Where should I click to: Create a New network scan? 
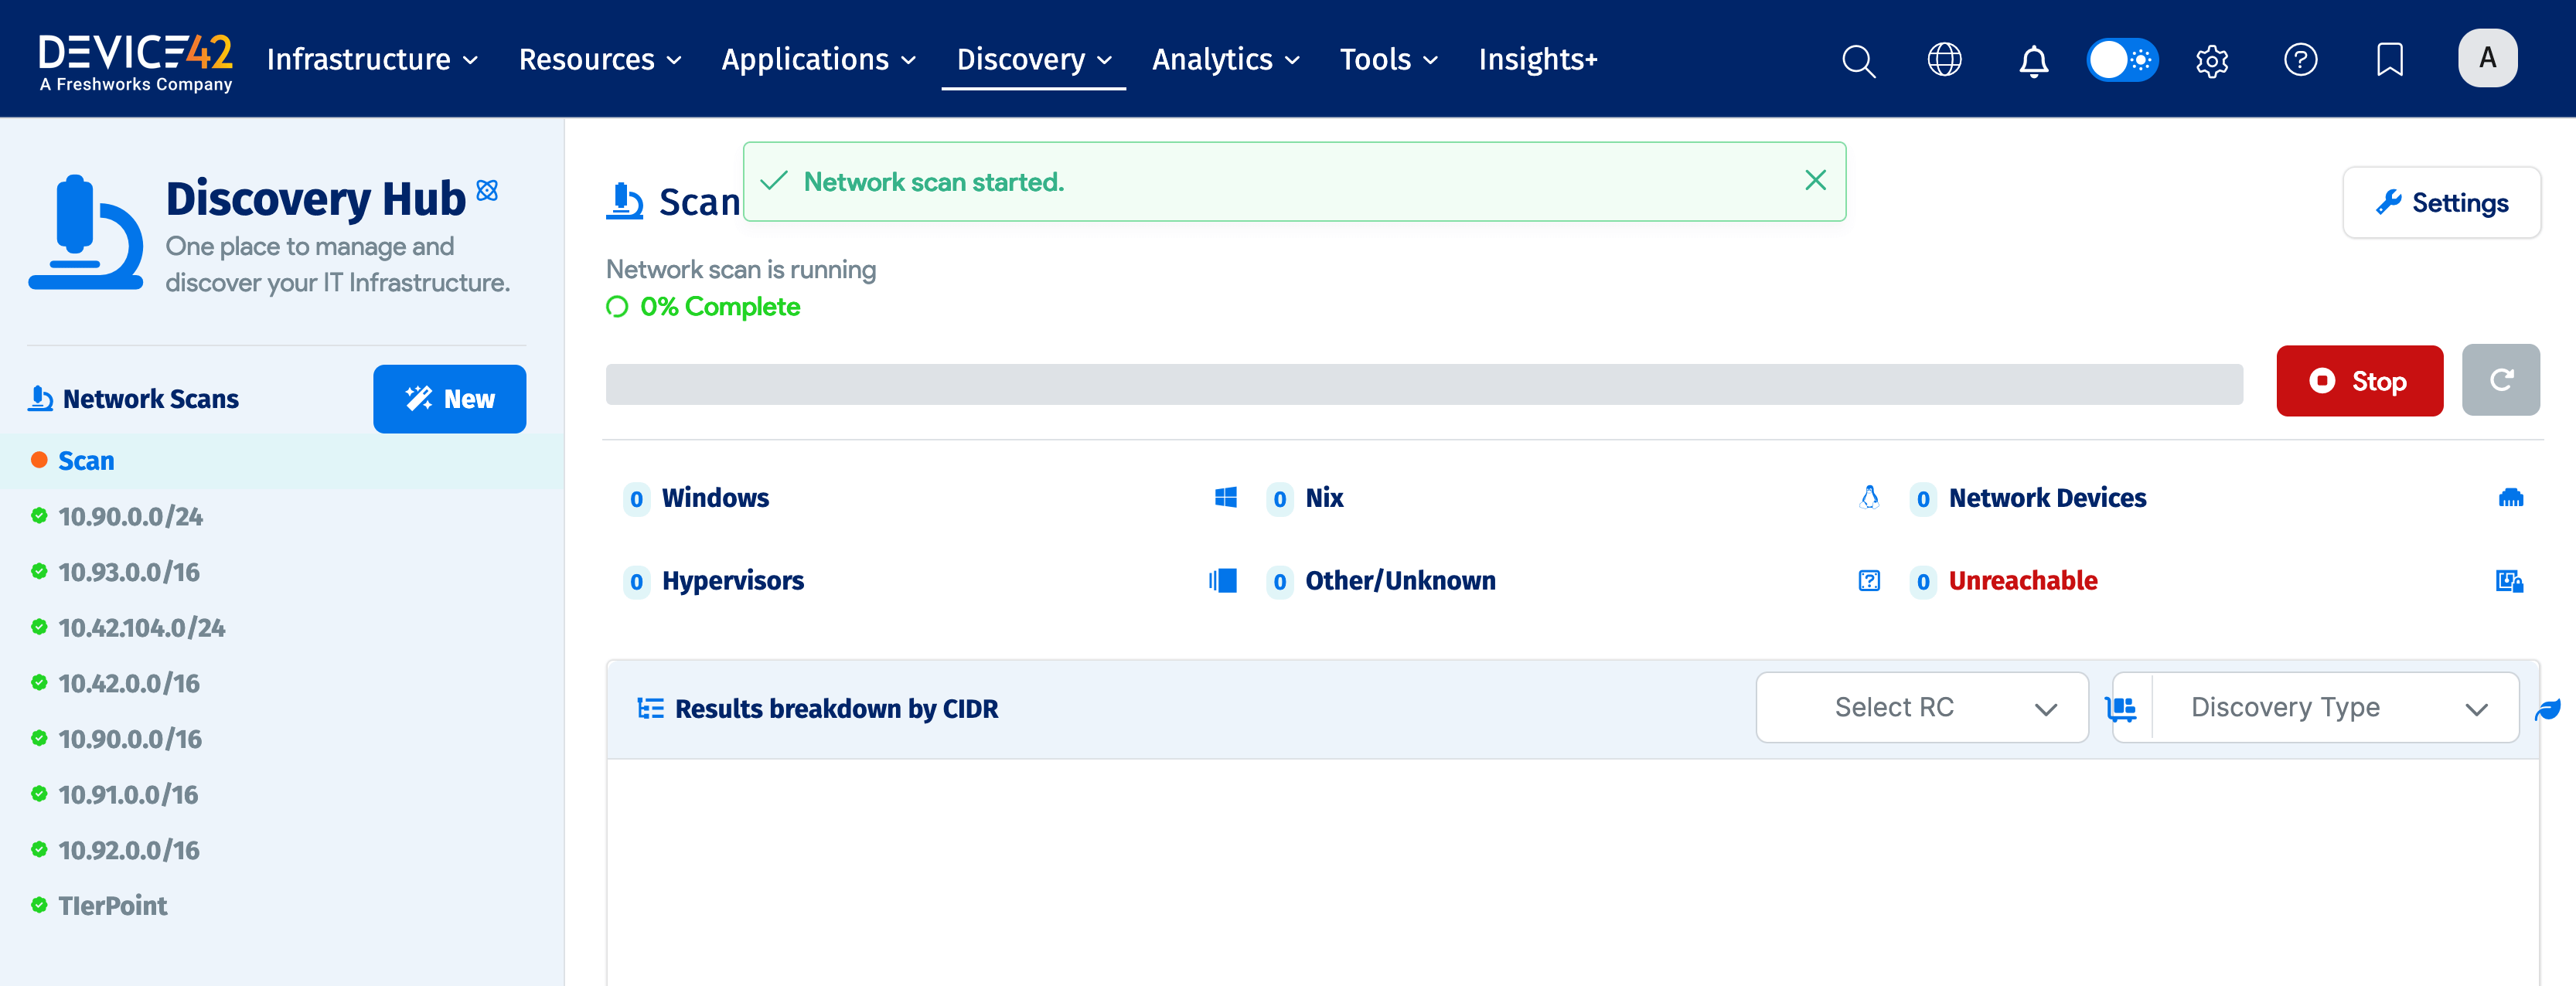point(449,399)
